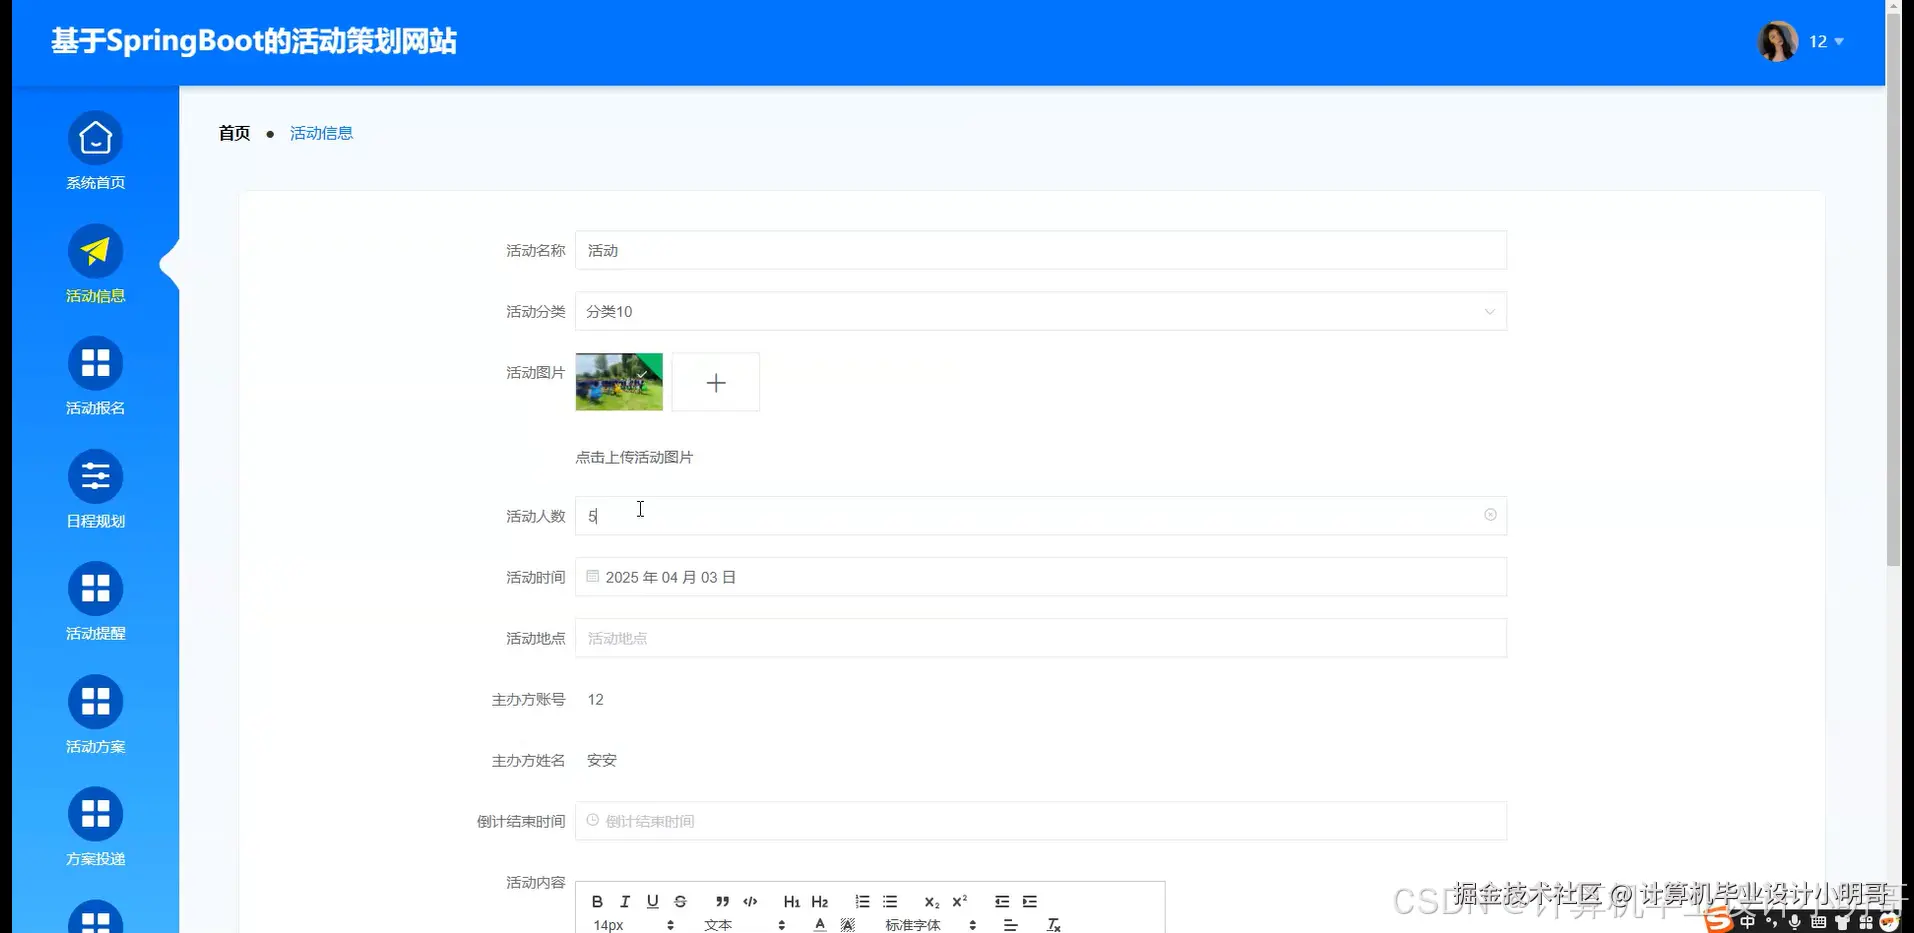Apply underline formatting in the editor
Viewport: 1914px width, 933px height.
[652, 902]
